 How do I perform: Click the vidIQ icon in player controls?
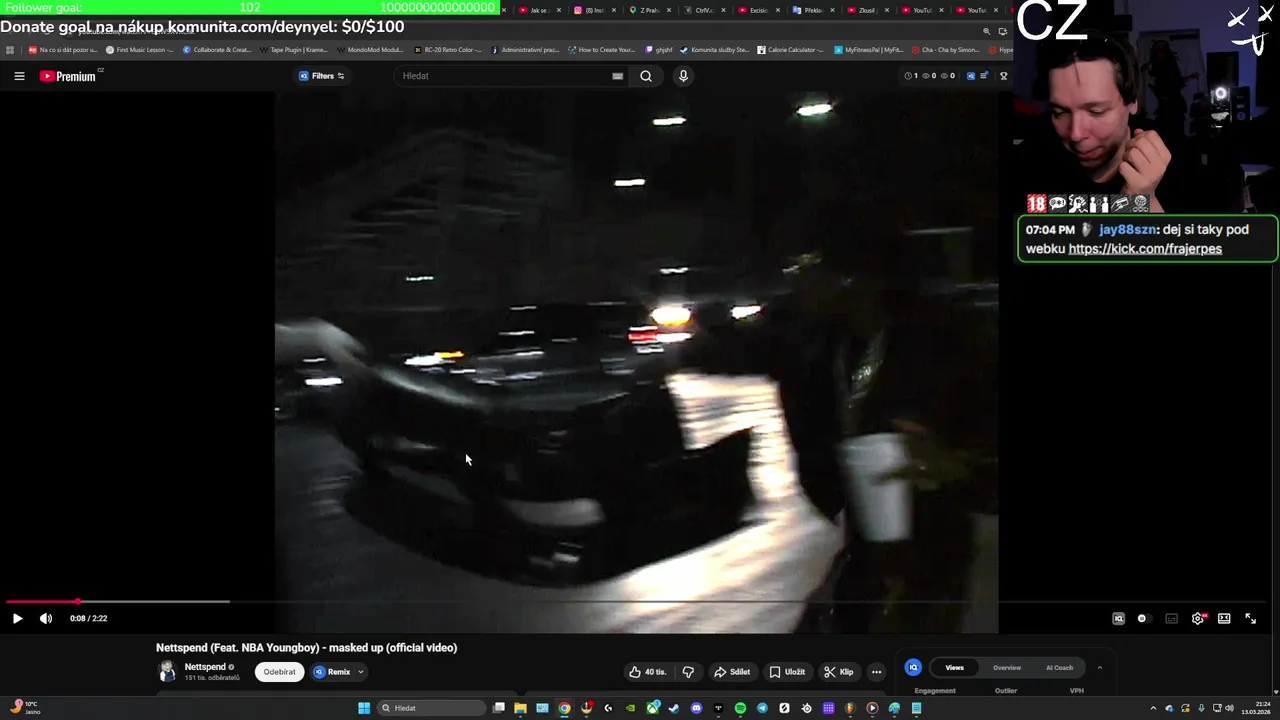[1118, 618]
